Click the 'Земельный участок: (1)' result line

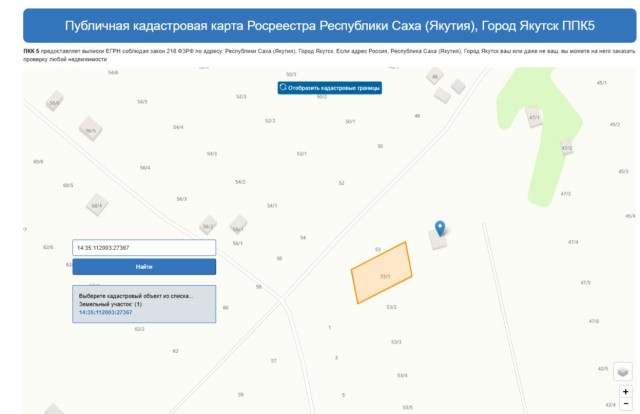coord(110,304)
